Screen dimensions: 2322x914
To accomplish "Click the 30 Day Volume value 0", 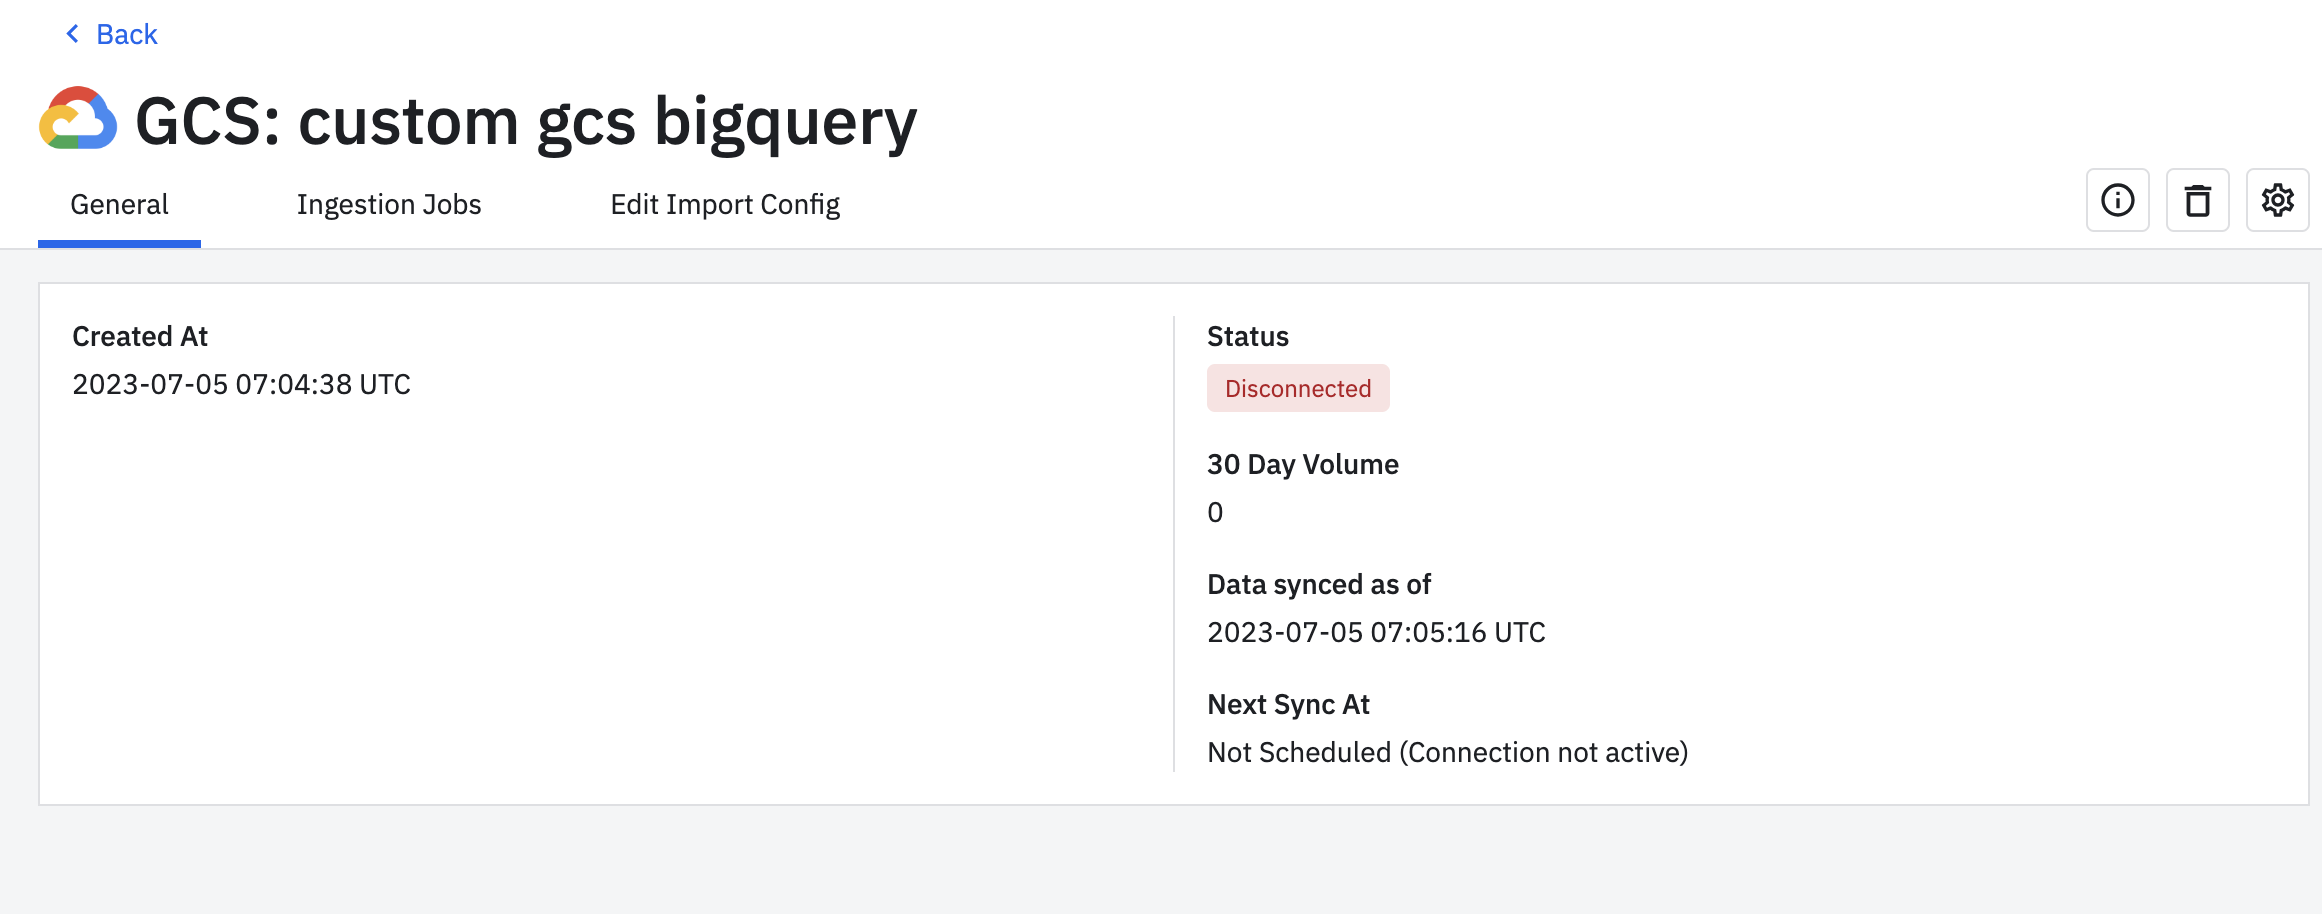I will pos(1215,512).
